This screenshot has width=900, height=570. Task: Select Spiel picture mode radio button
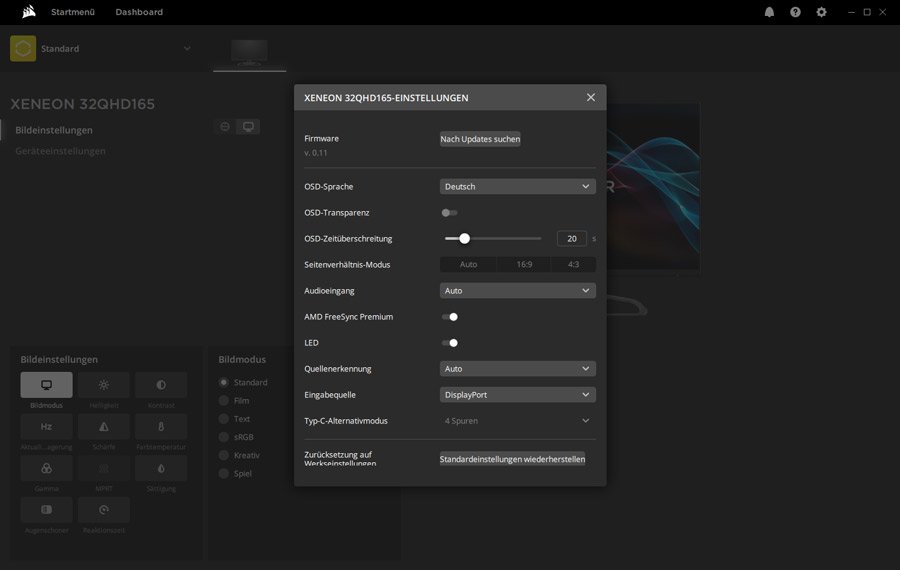pos(224,474)
